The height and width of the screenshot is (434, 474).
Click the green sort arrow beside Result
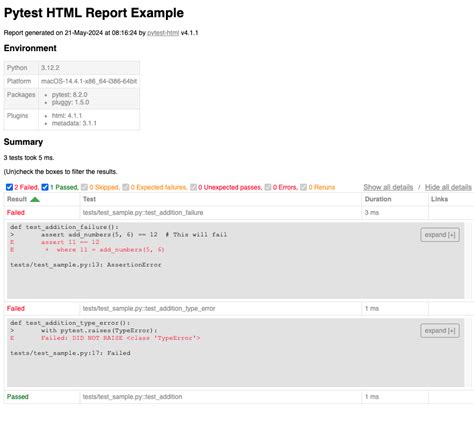click(x=35, y=199)
